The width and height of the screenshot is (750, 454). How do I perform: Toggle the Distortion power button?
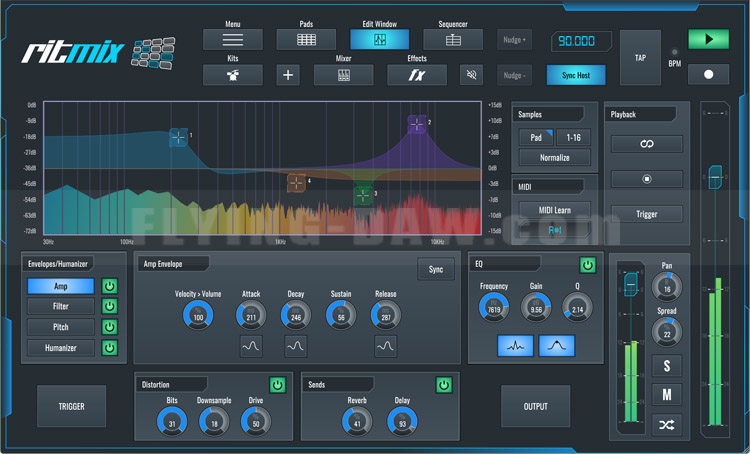(278, 385)
